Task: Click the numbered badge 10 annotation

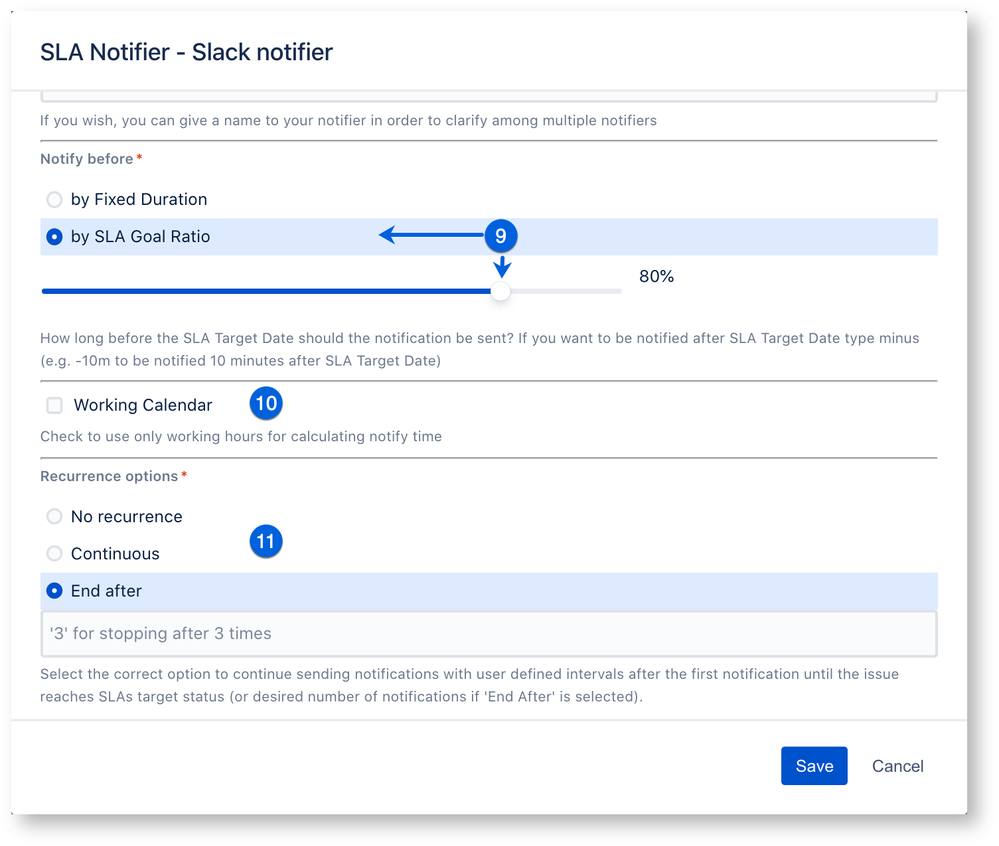Action: (x=266, y=403)
